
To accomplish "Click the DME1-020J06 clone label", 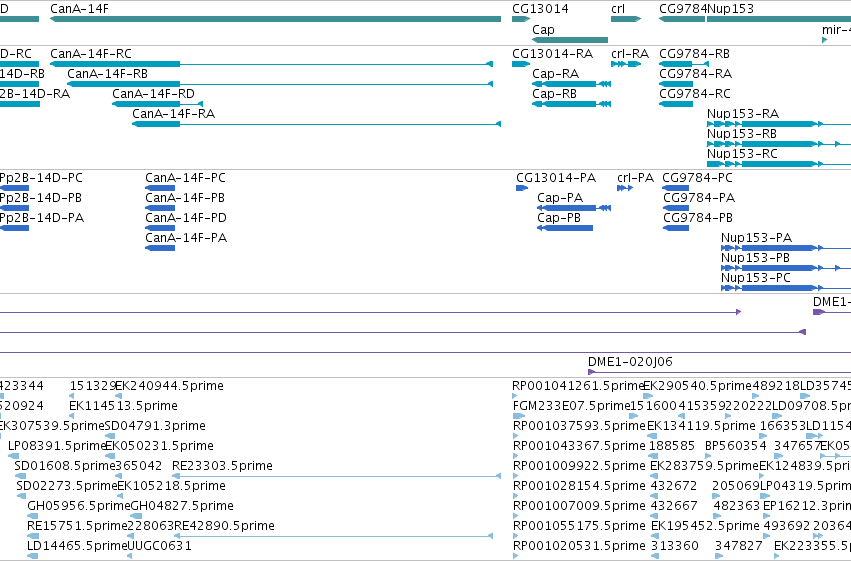I will 630,362.
